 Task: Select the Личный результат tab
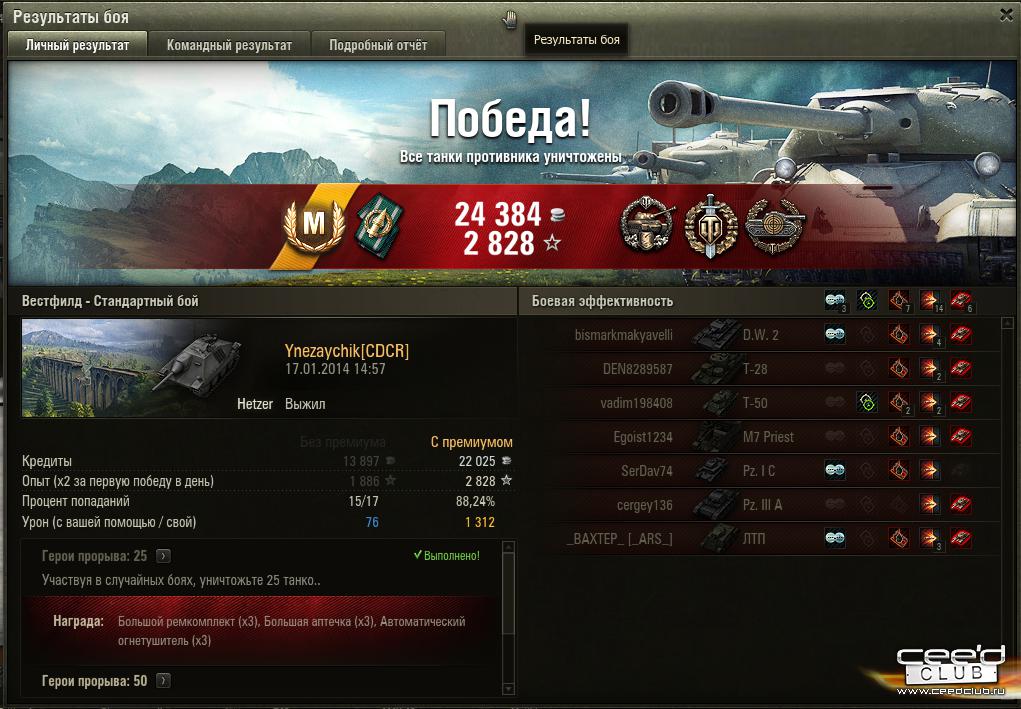coord(77,45)
